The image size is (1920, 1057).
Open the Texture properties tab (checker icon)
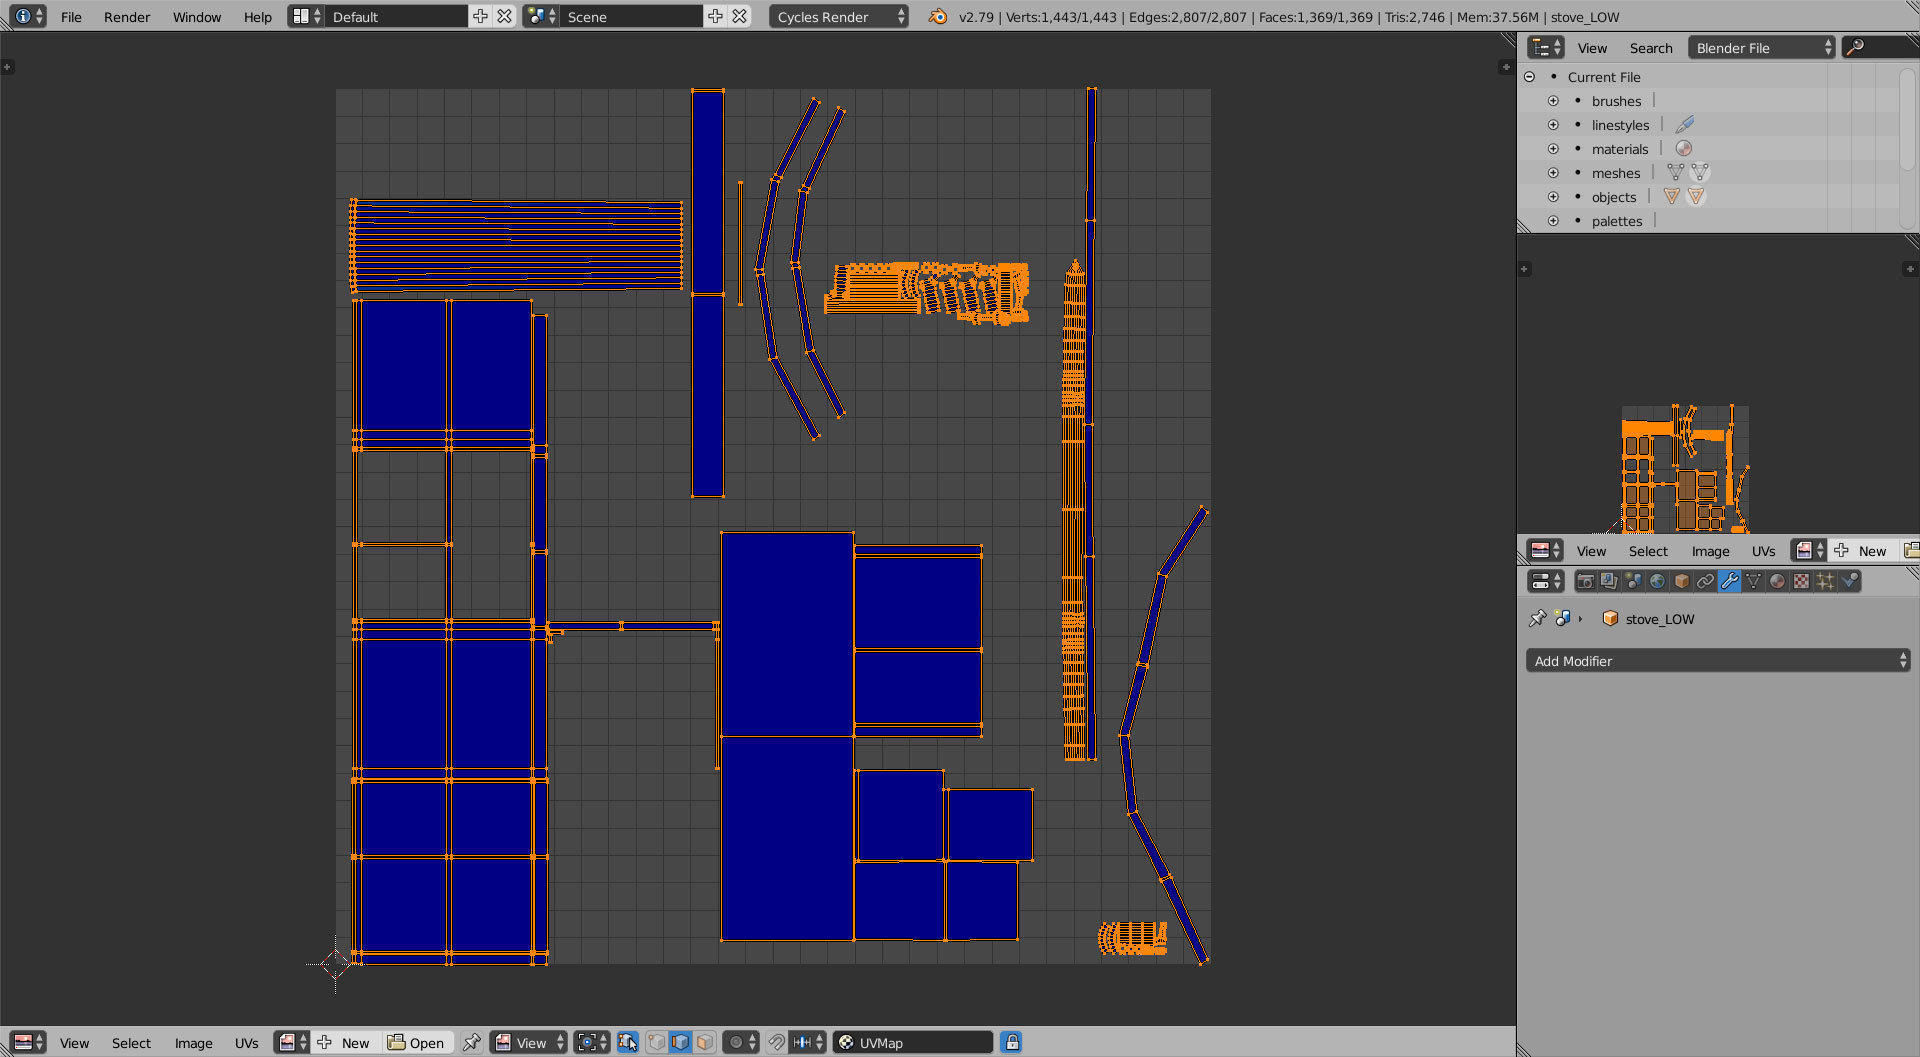[x=1801, y=581]
